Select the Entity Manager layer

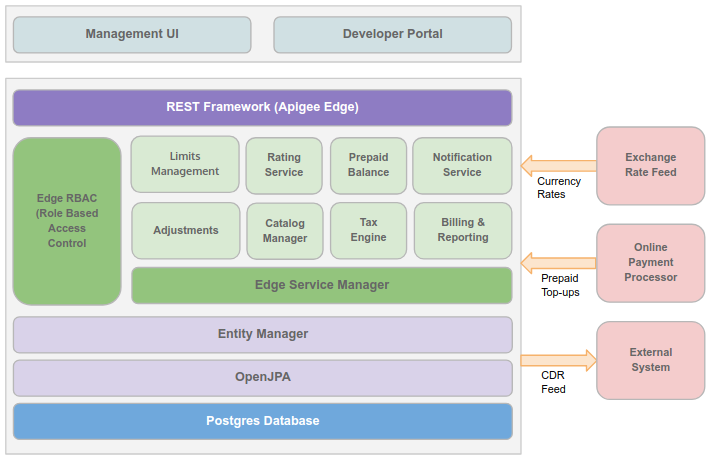pyautogui.click(x=262, y=334)
